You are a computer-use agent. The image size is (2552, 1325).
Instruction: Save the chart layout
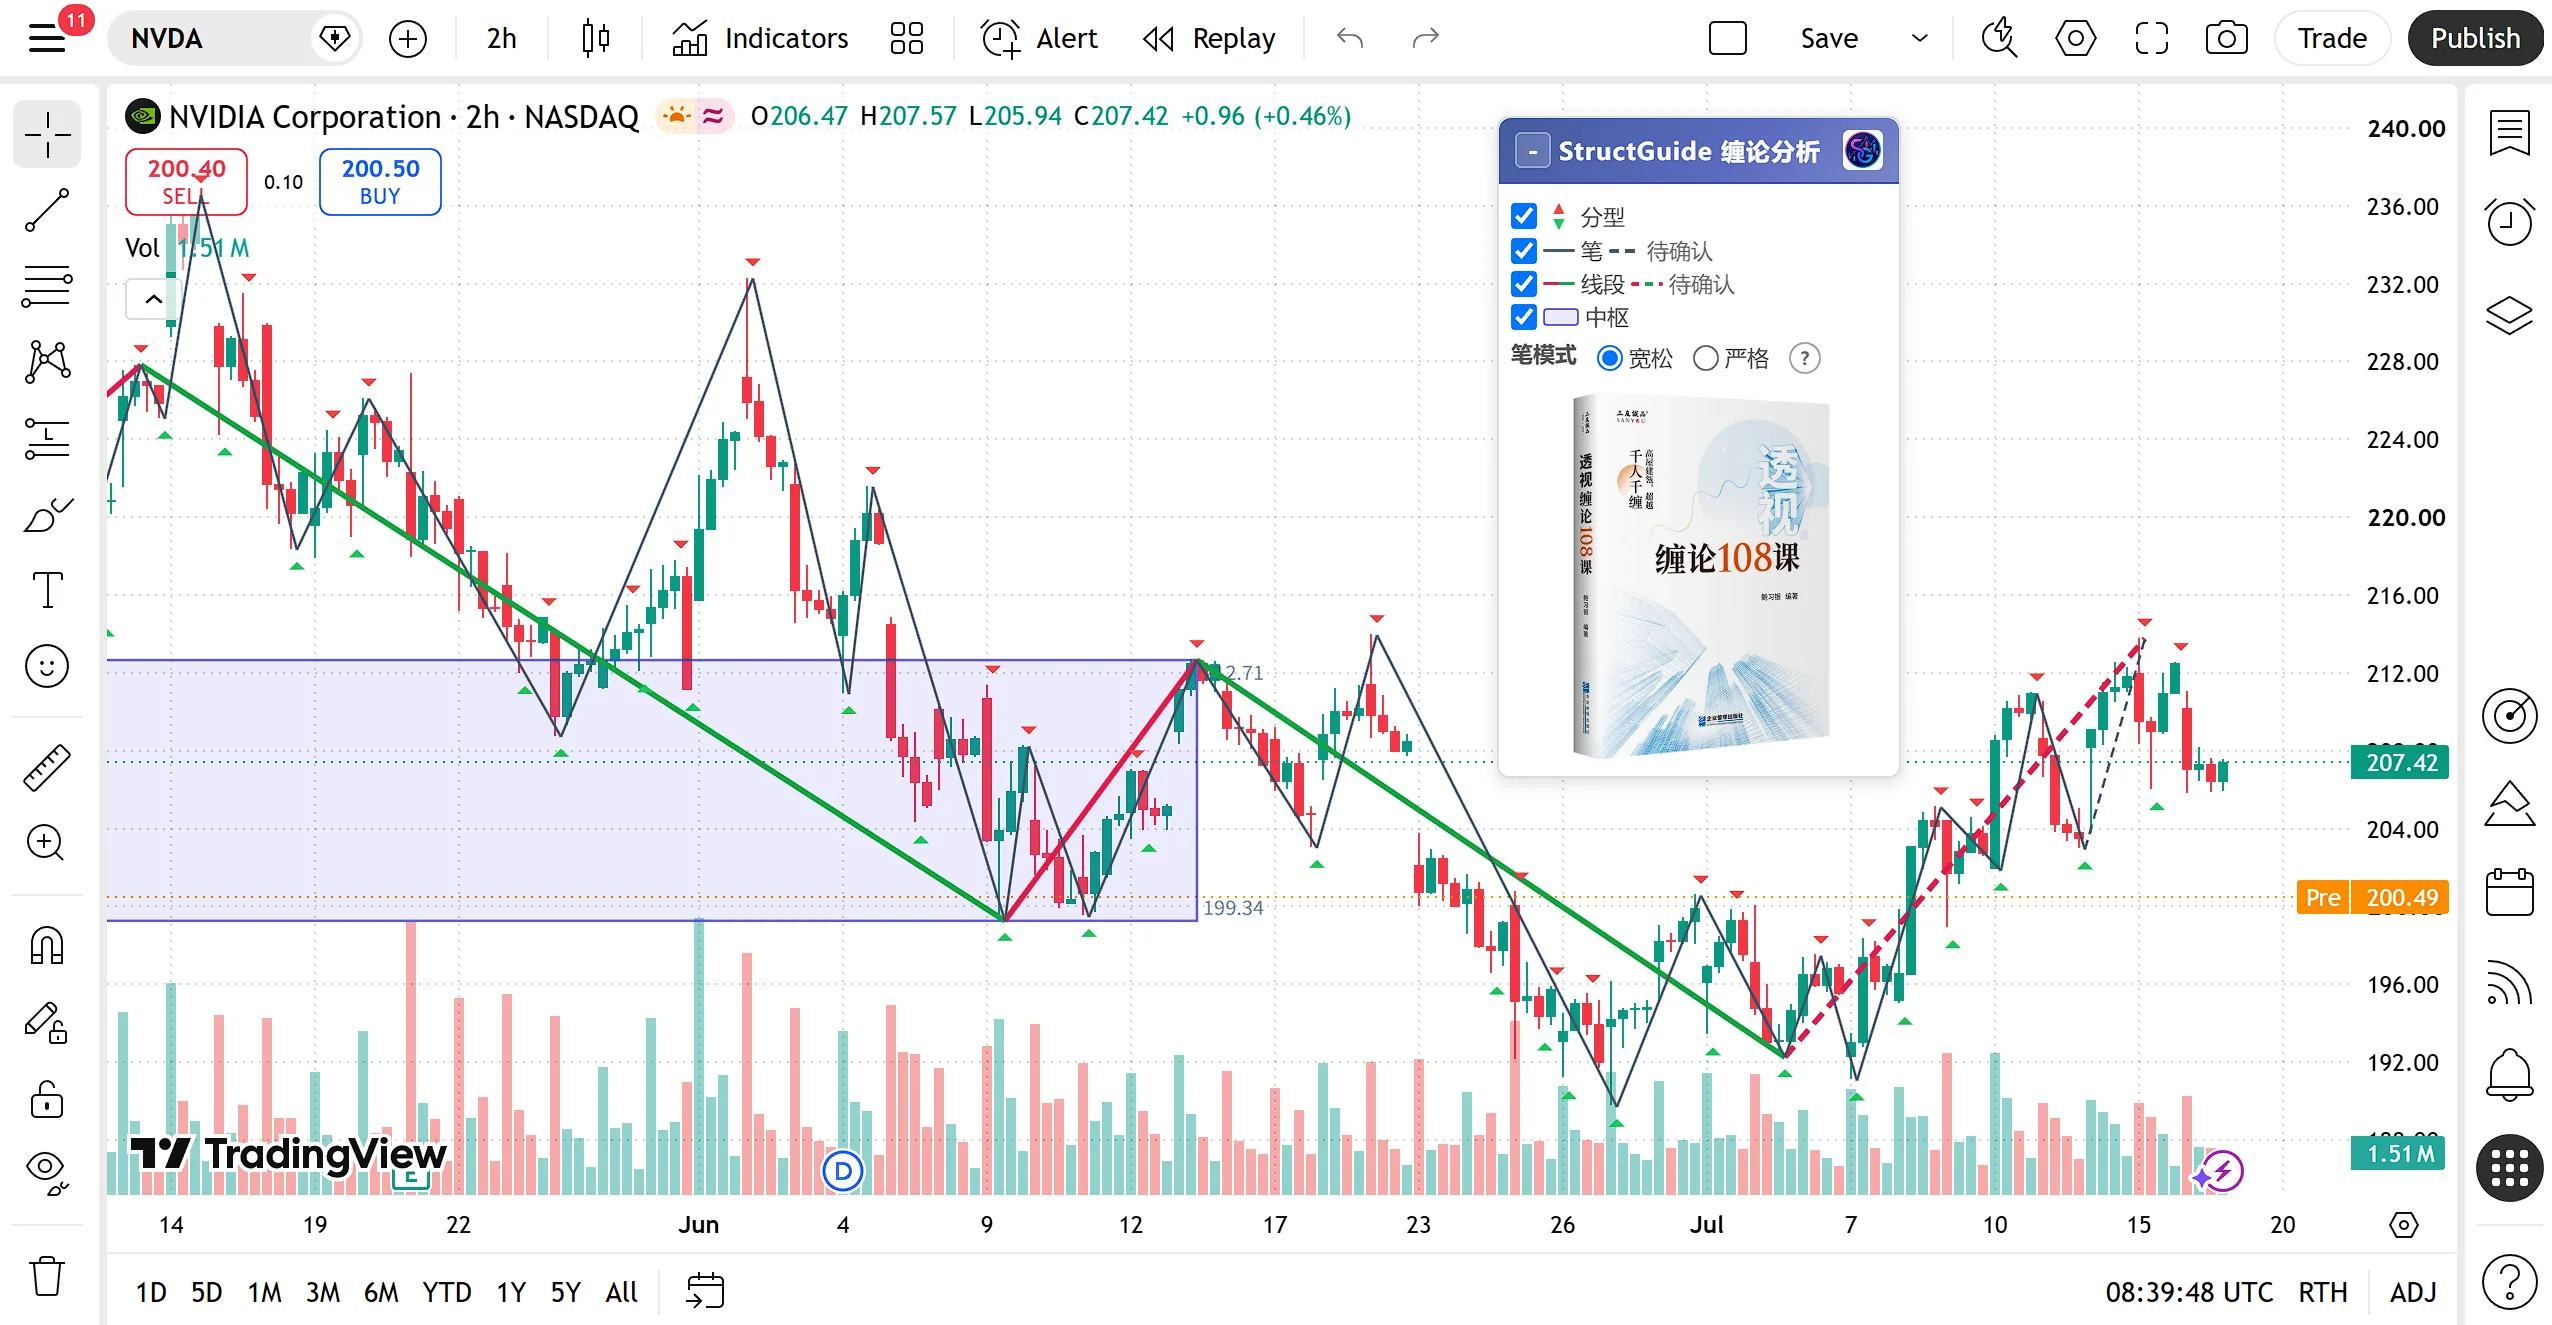[x=1829, y=38]
